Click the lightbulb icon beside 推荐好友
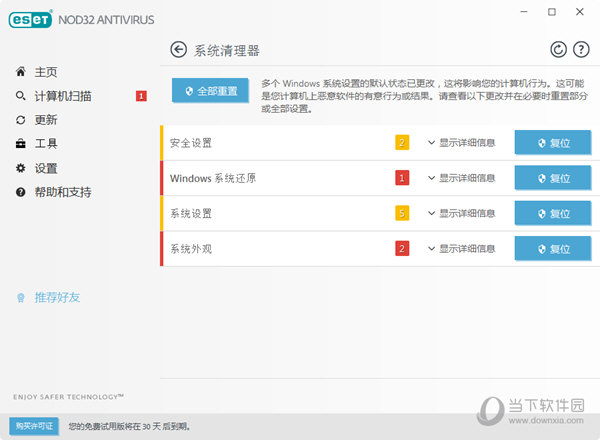600x440 pixels. [x=21, y=298]
